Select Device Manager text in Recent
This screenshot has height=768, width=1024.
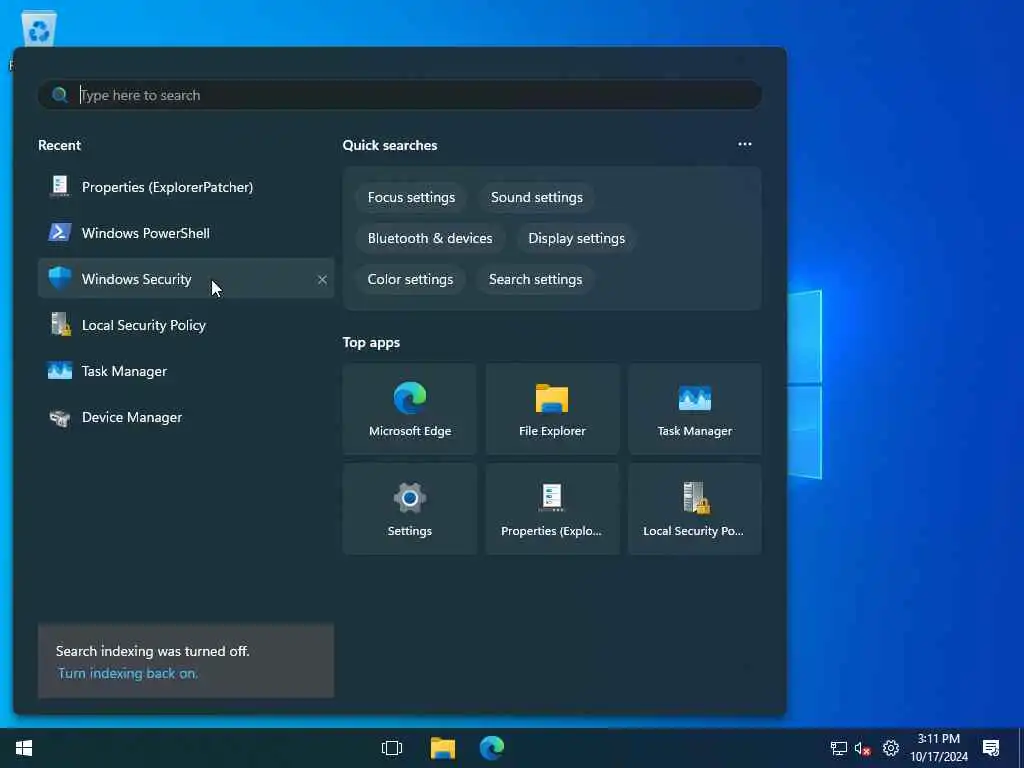132,417
